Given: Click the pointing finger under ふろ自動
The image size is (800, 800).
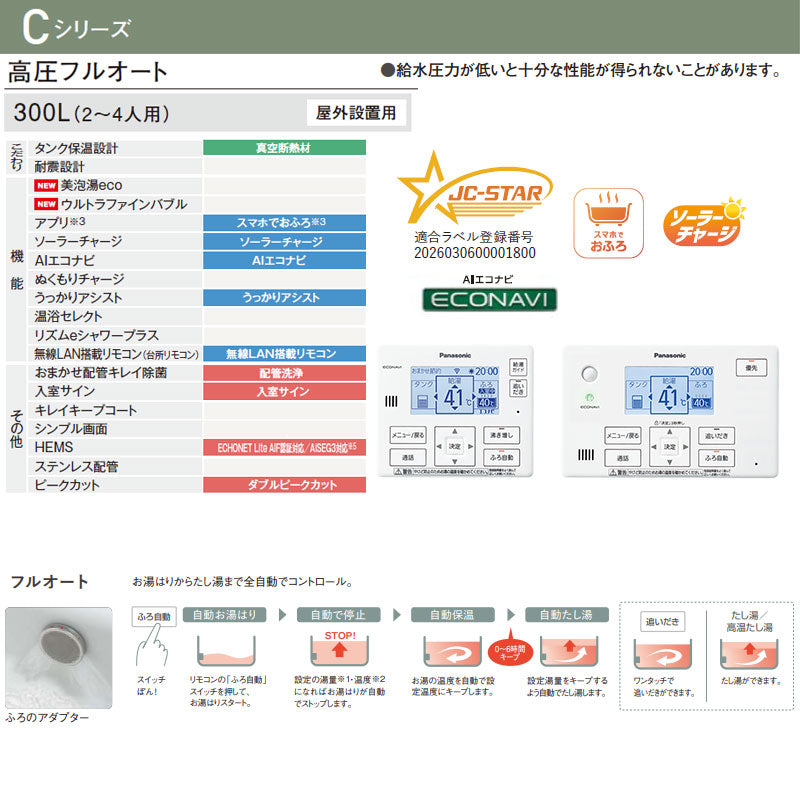Looking at the screenshot, I should pyautogui.click(x=152, y=645).
